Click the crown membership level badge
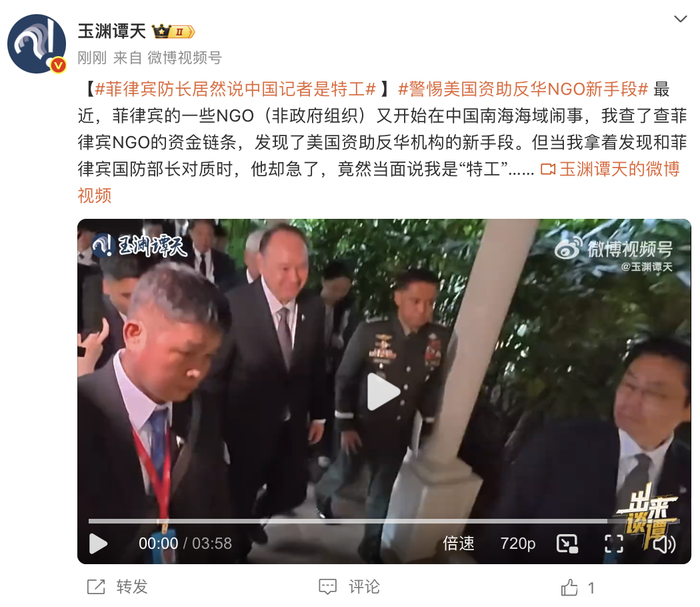Screen dimensions: 700x607 coord(173,32)
